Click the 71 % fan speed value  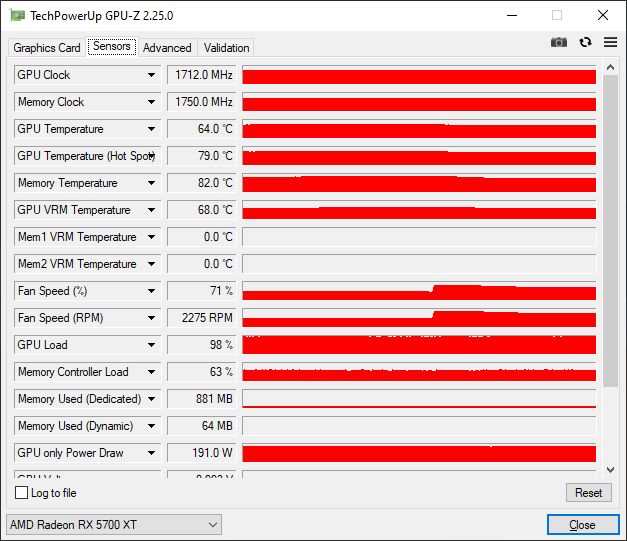202,291
